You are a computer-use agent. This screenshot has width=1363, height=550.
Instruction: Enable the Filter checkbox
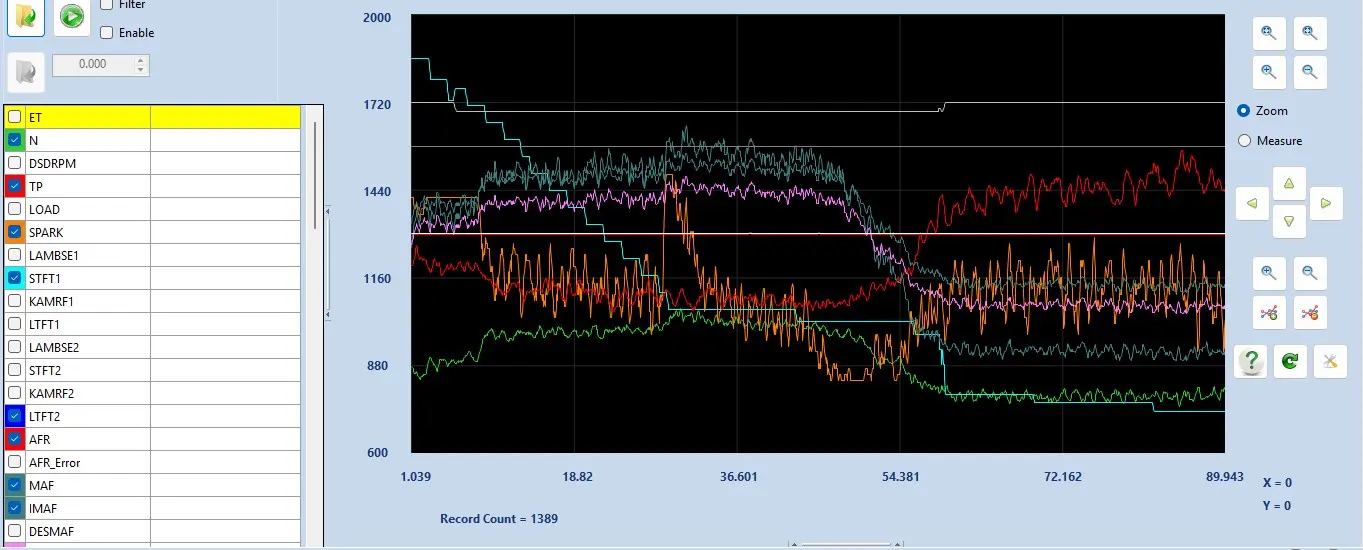point(107,5)
